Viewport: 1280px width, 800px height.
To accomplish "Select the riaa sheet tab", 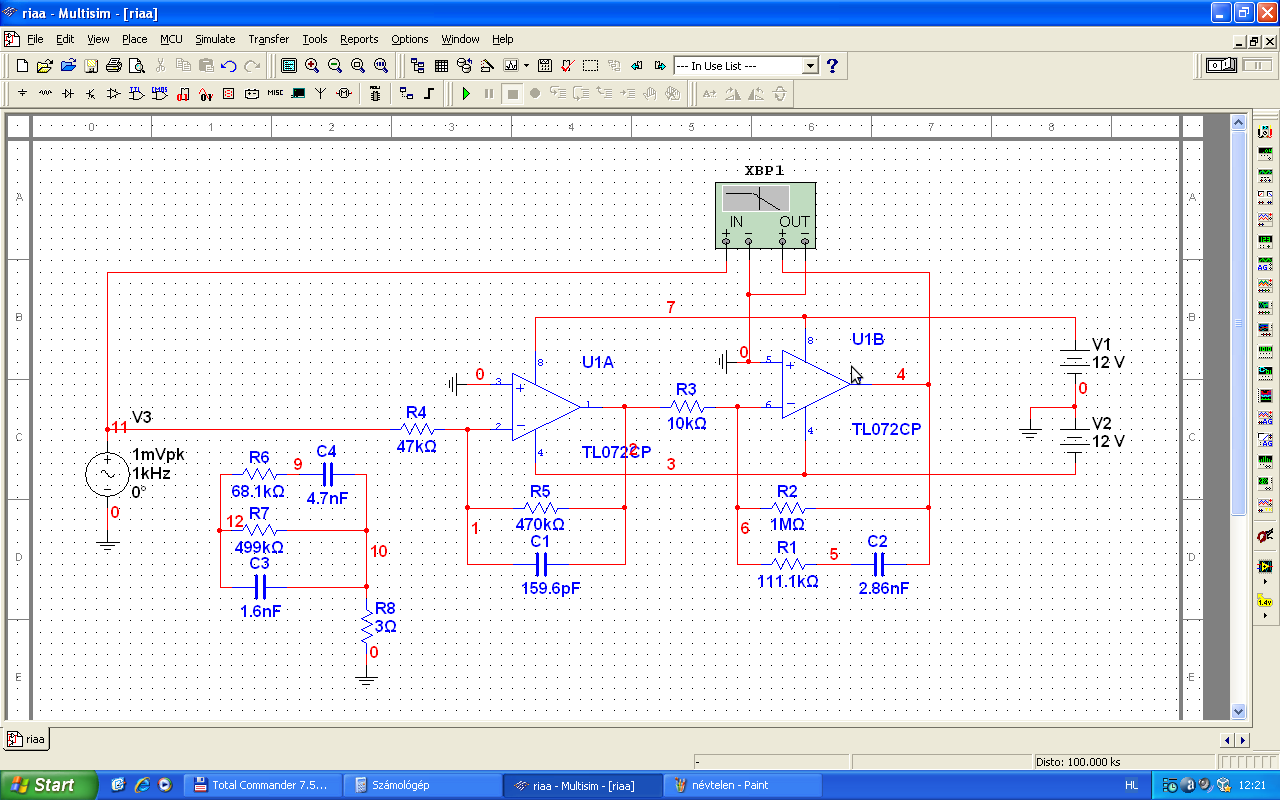I will (x=27, y=739).
